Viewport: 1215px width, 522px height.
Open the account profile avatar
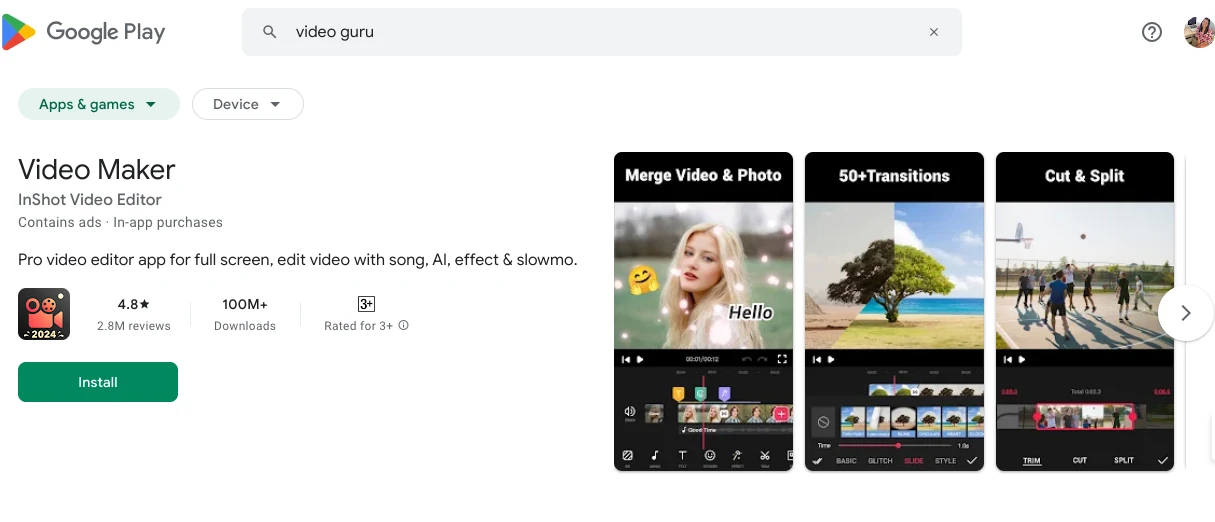point(1198,32)
